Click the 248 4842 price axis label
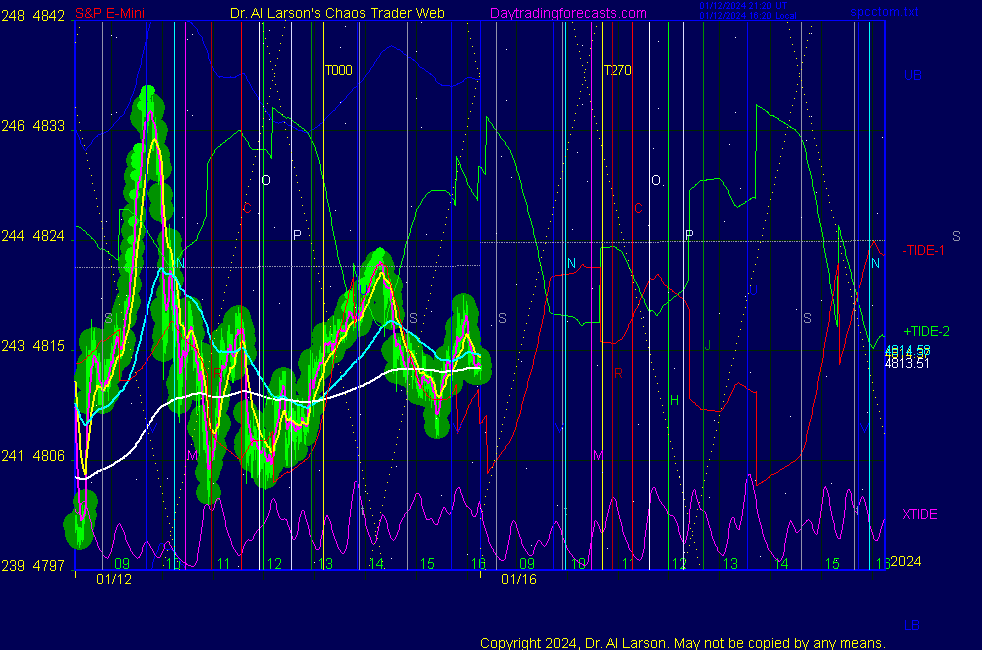Screen dimensions: 982x650 [34, 16]
